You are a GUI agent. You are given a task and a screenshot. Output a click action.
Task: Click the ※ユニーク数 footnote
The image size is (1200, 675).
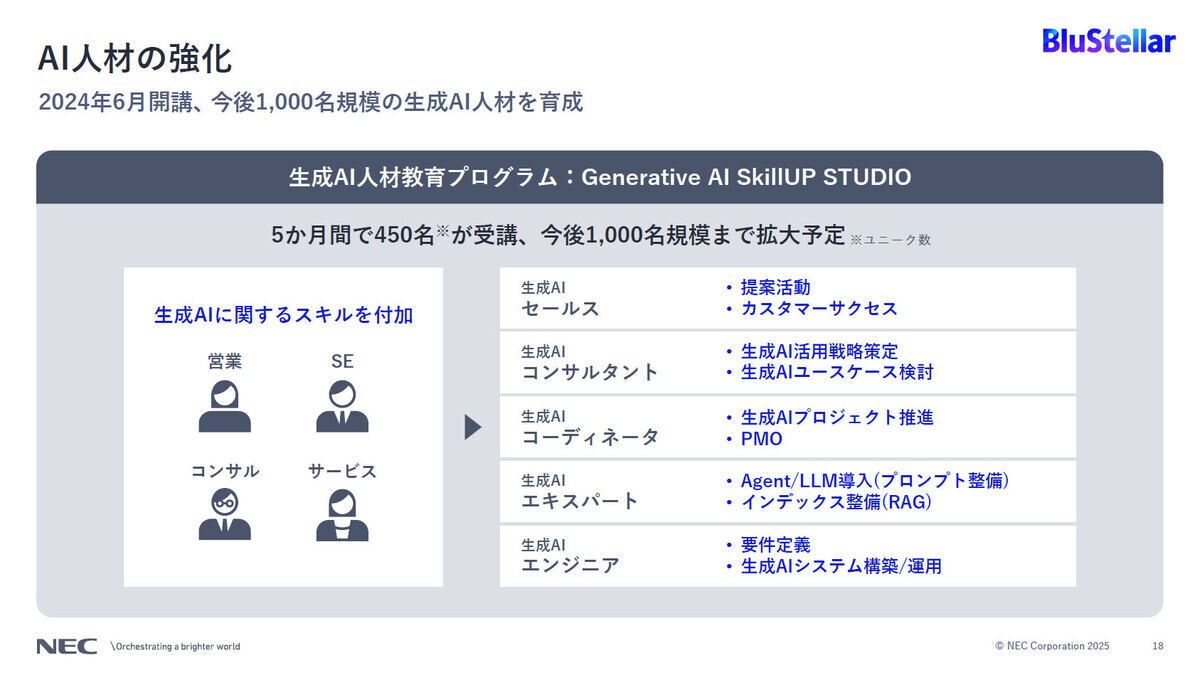click(x=891, y=240)
